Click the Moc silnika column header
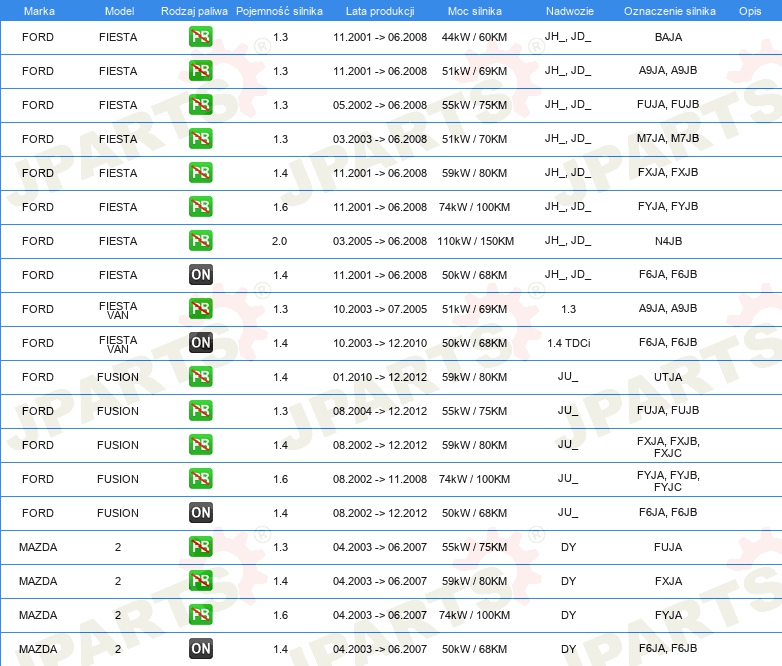 click(x=474, y=11)
